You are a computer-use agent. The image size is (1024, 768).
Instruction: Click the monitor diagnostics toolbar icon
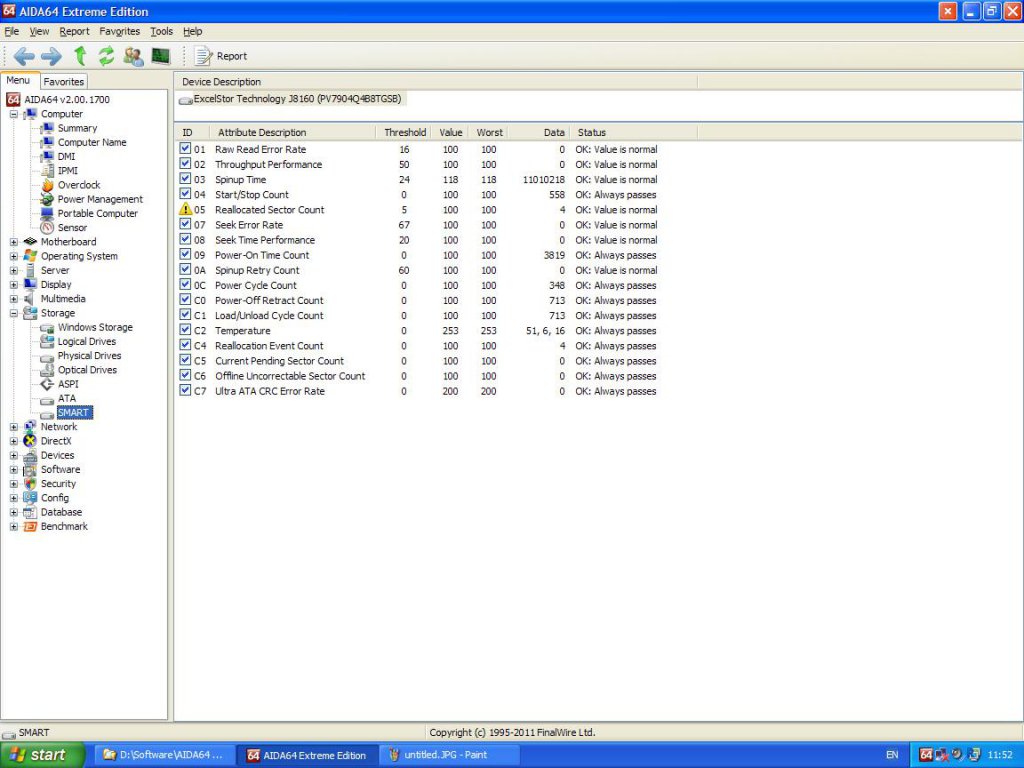coord(161,56)
